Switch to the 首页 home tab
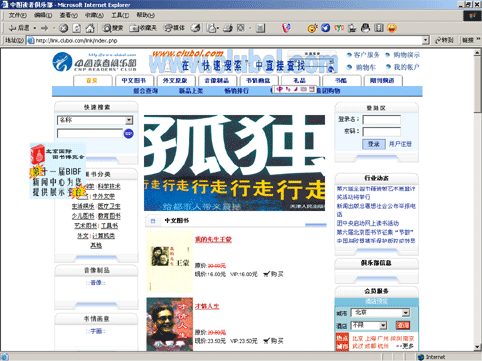 (92, 81)
